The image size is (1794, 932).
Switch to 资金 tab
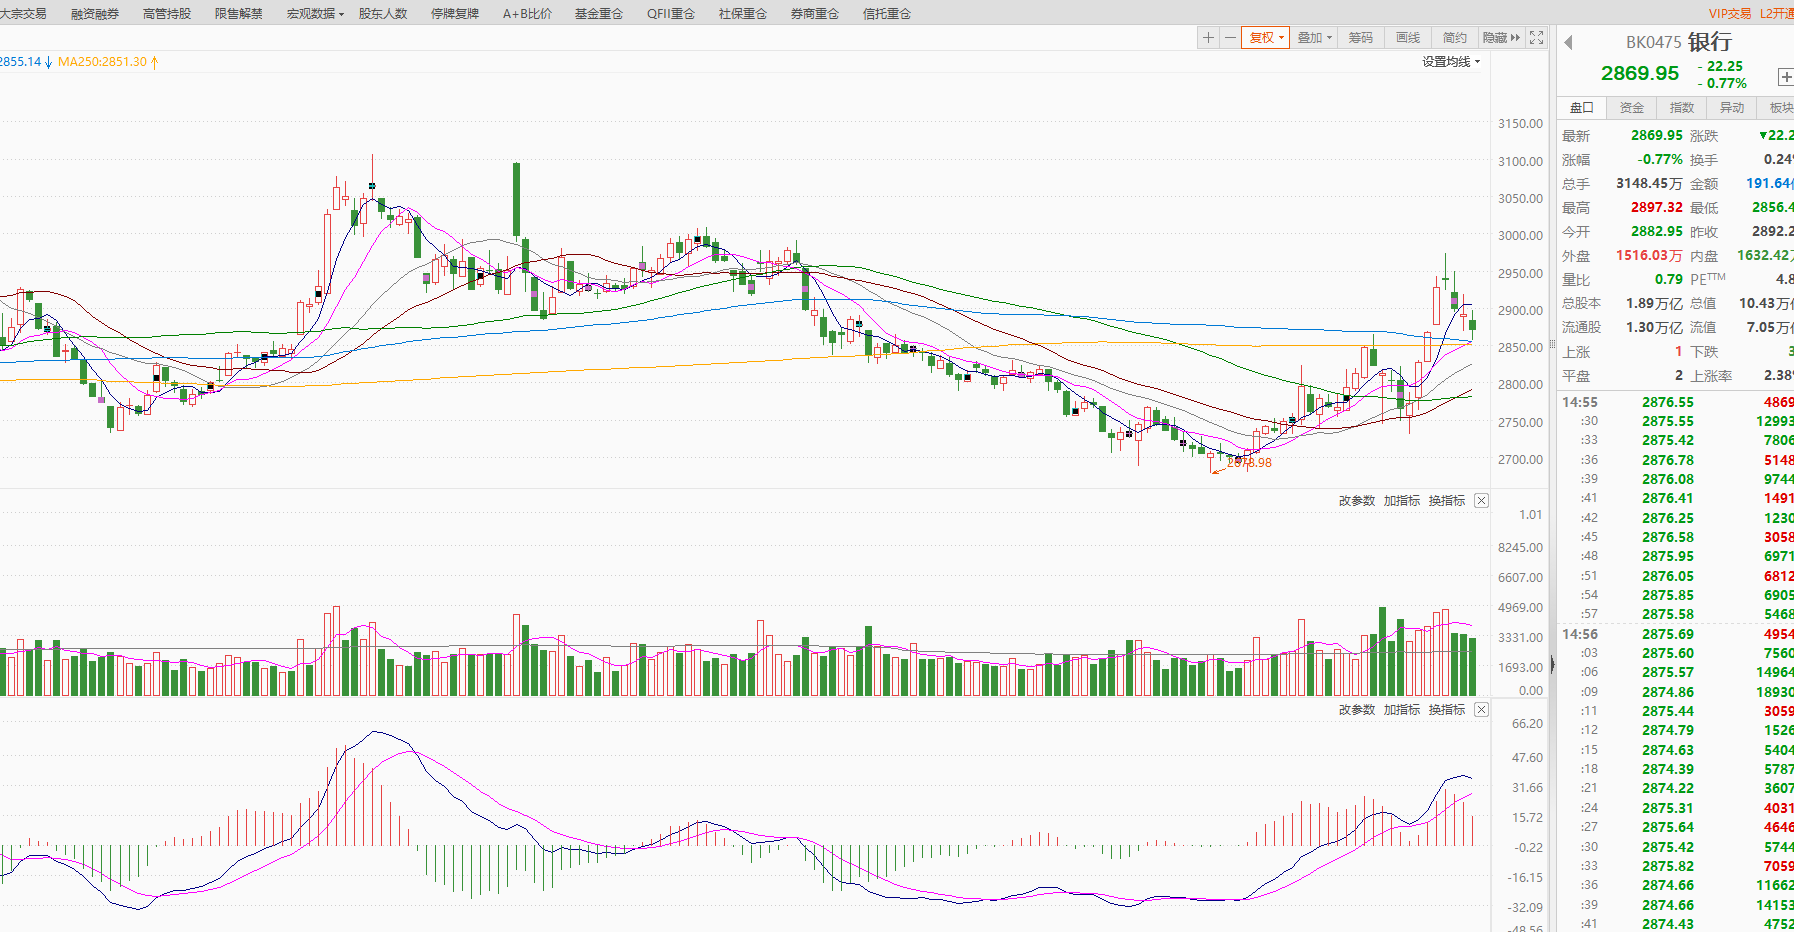1632,108
